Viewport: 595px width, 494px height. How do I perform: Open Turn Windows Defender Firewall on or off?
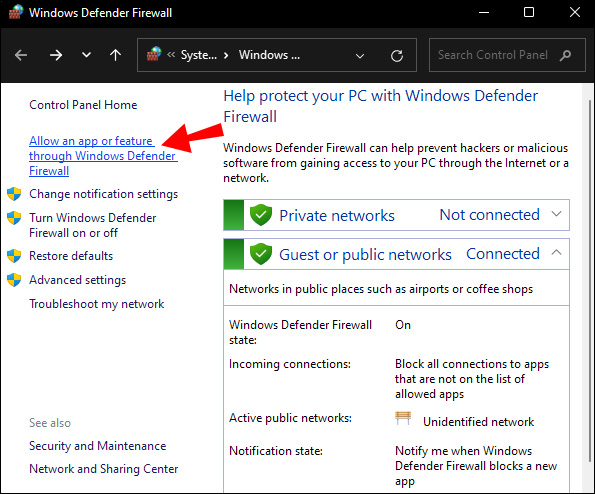(x=93, y=225)
